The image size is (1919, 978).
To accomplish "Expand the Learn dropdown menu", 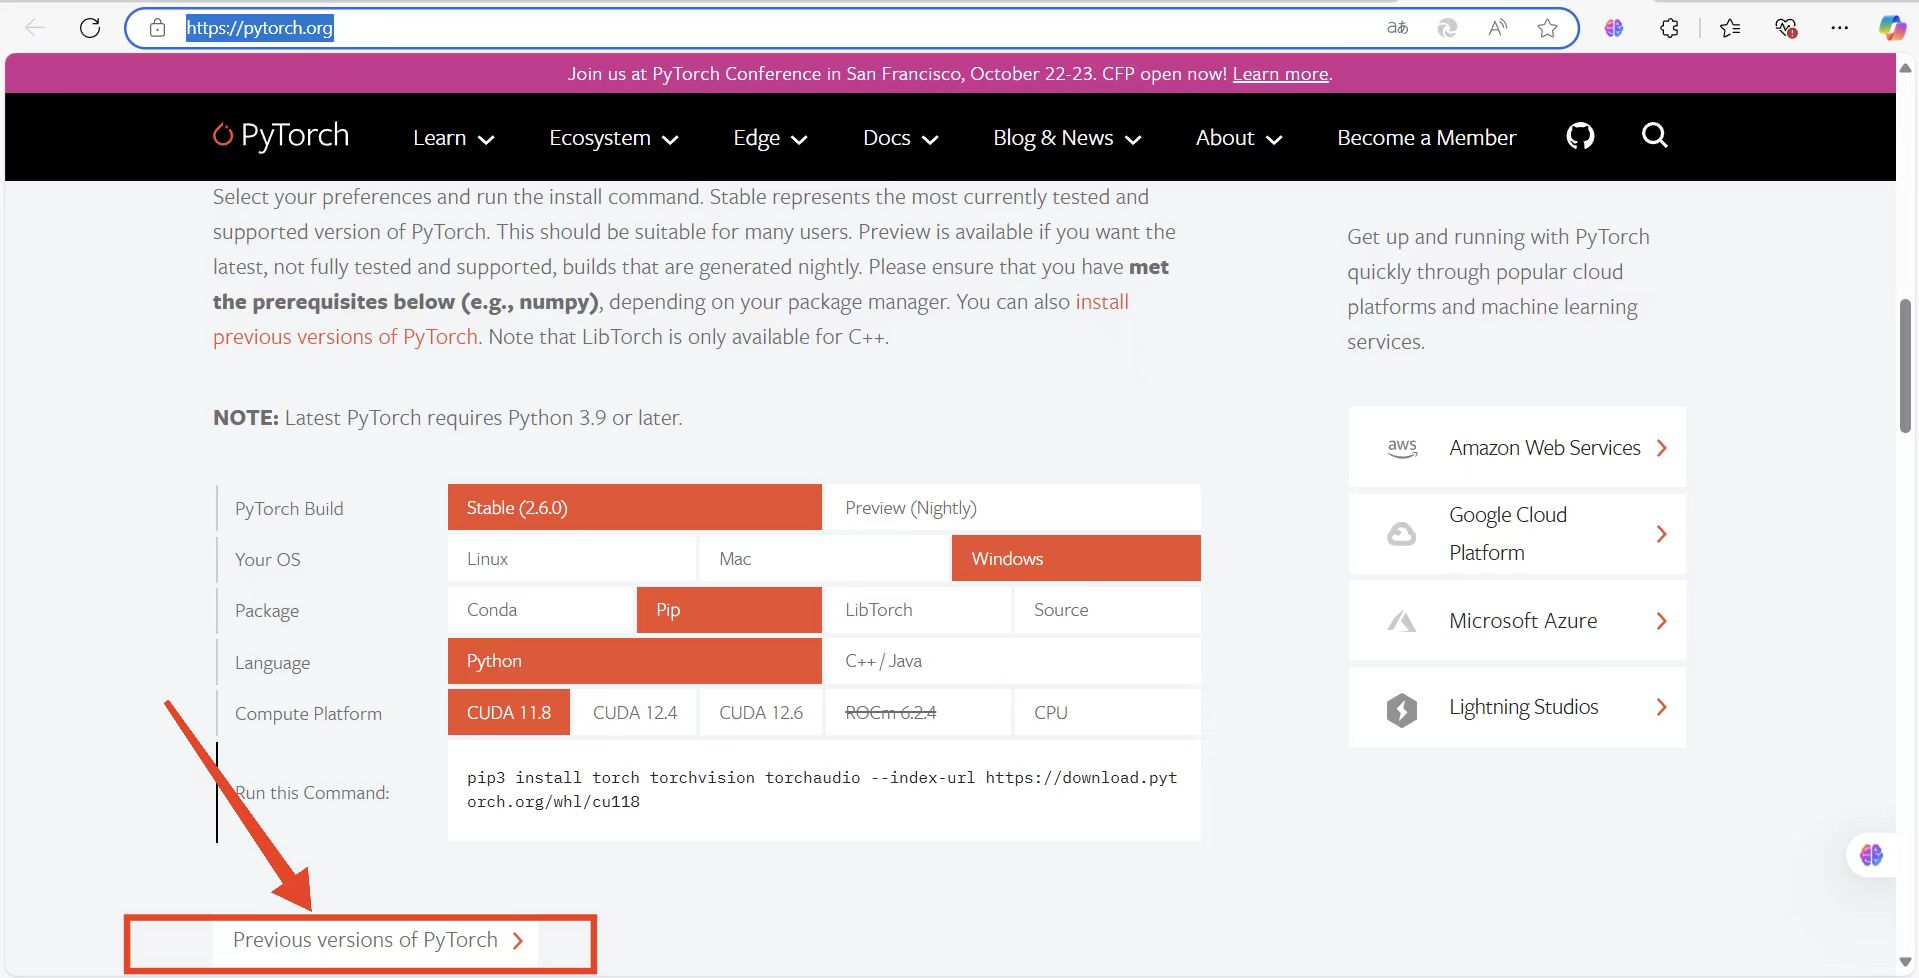I will point(454,138).
